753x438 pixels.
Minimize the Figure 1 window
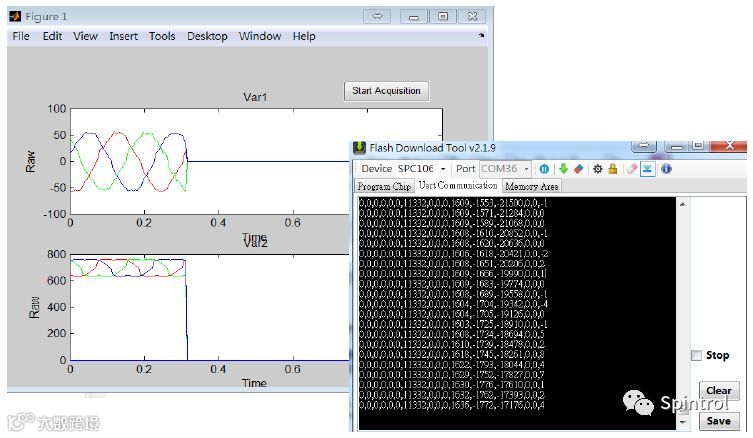(x=413, y=16)
